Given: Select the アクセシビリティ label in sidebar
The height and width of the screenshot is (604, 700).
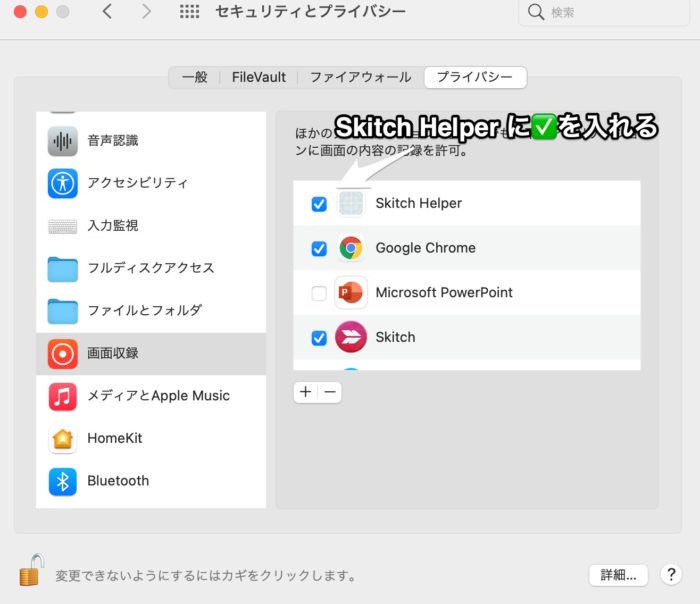Looking at the screenshot, I should pos(138,183).
